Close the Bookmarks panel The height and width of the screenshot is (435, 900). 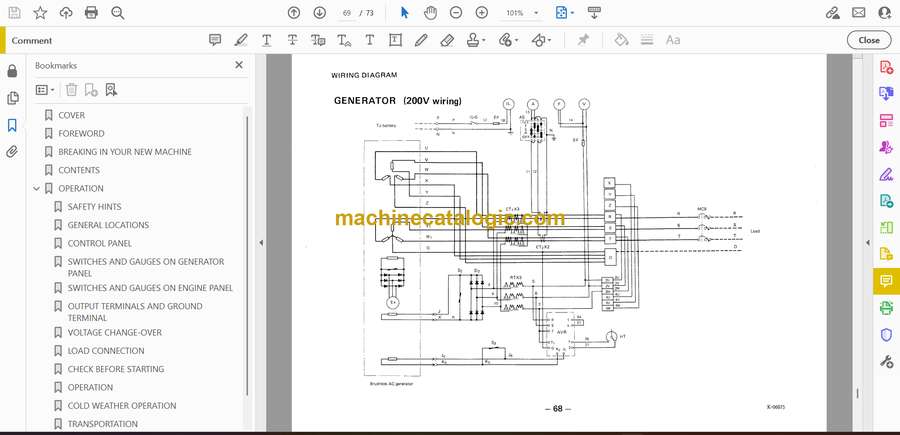tap(239, 65)
